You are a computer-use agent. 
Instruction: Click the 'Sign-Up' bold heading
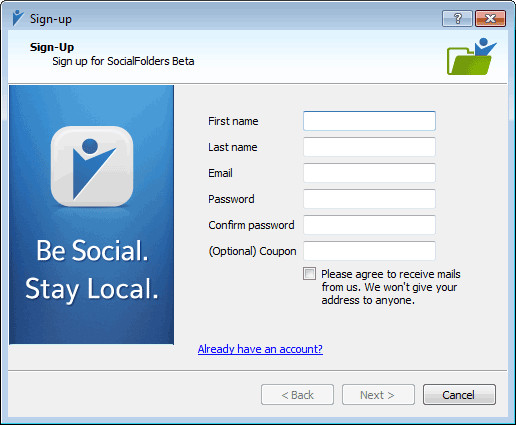click(x=52, y=47)
